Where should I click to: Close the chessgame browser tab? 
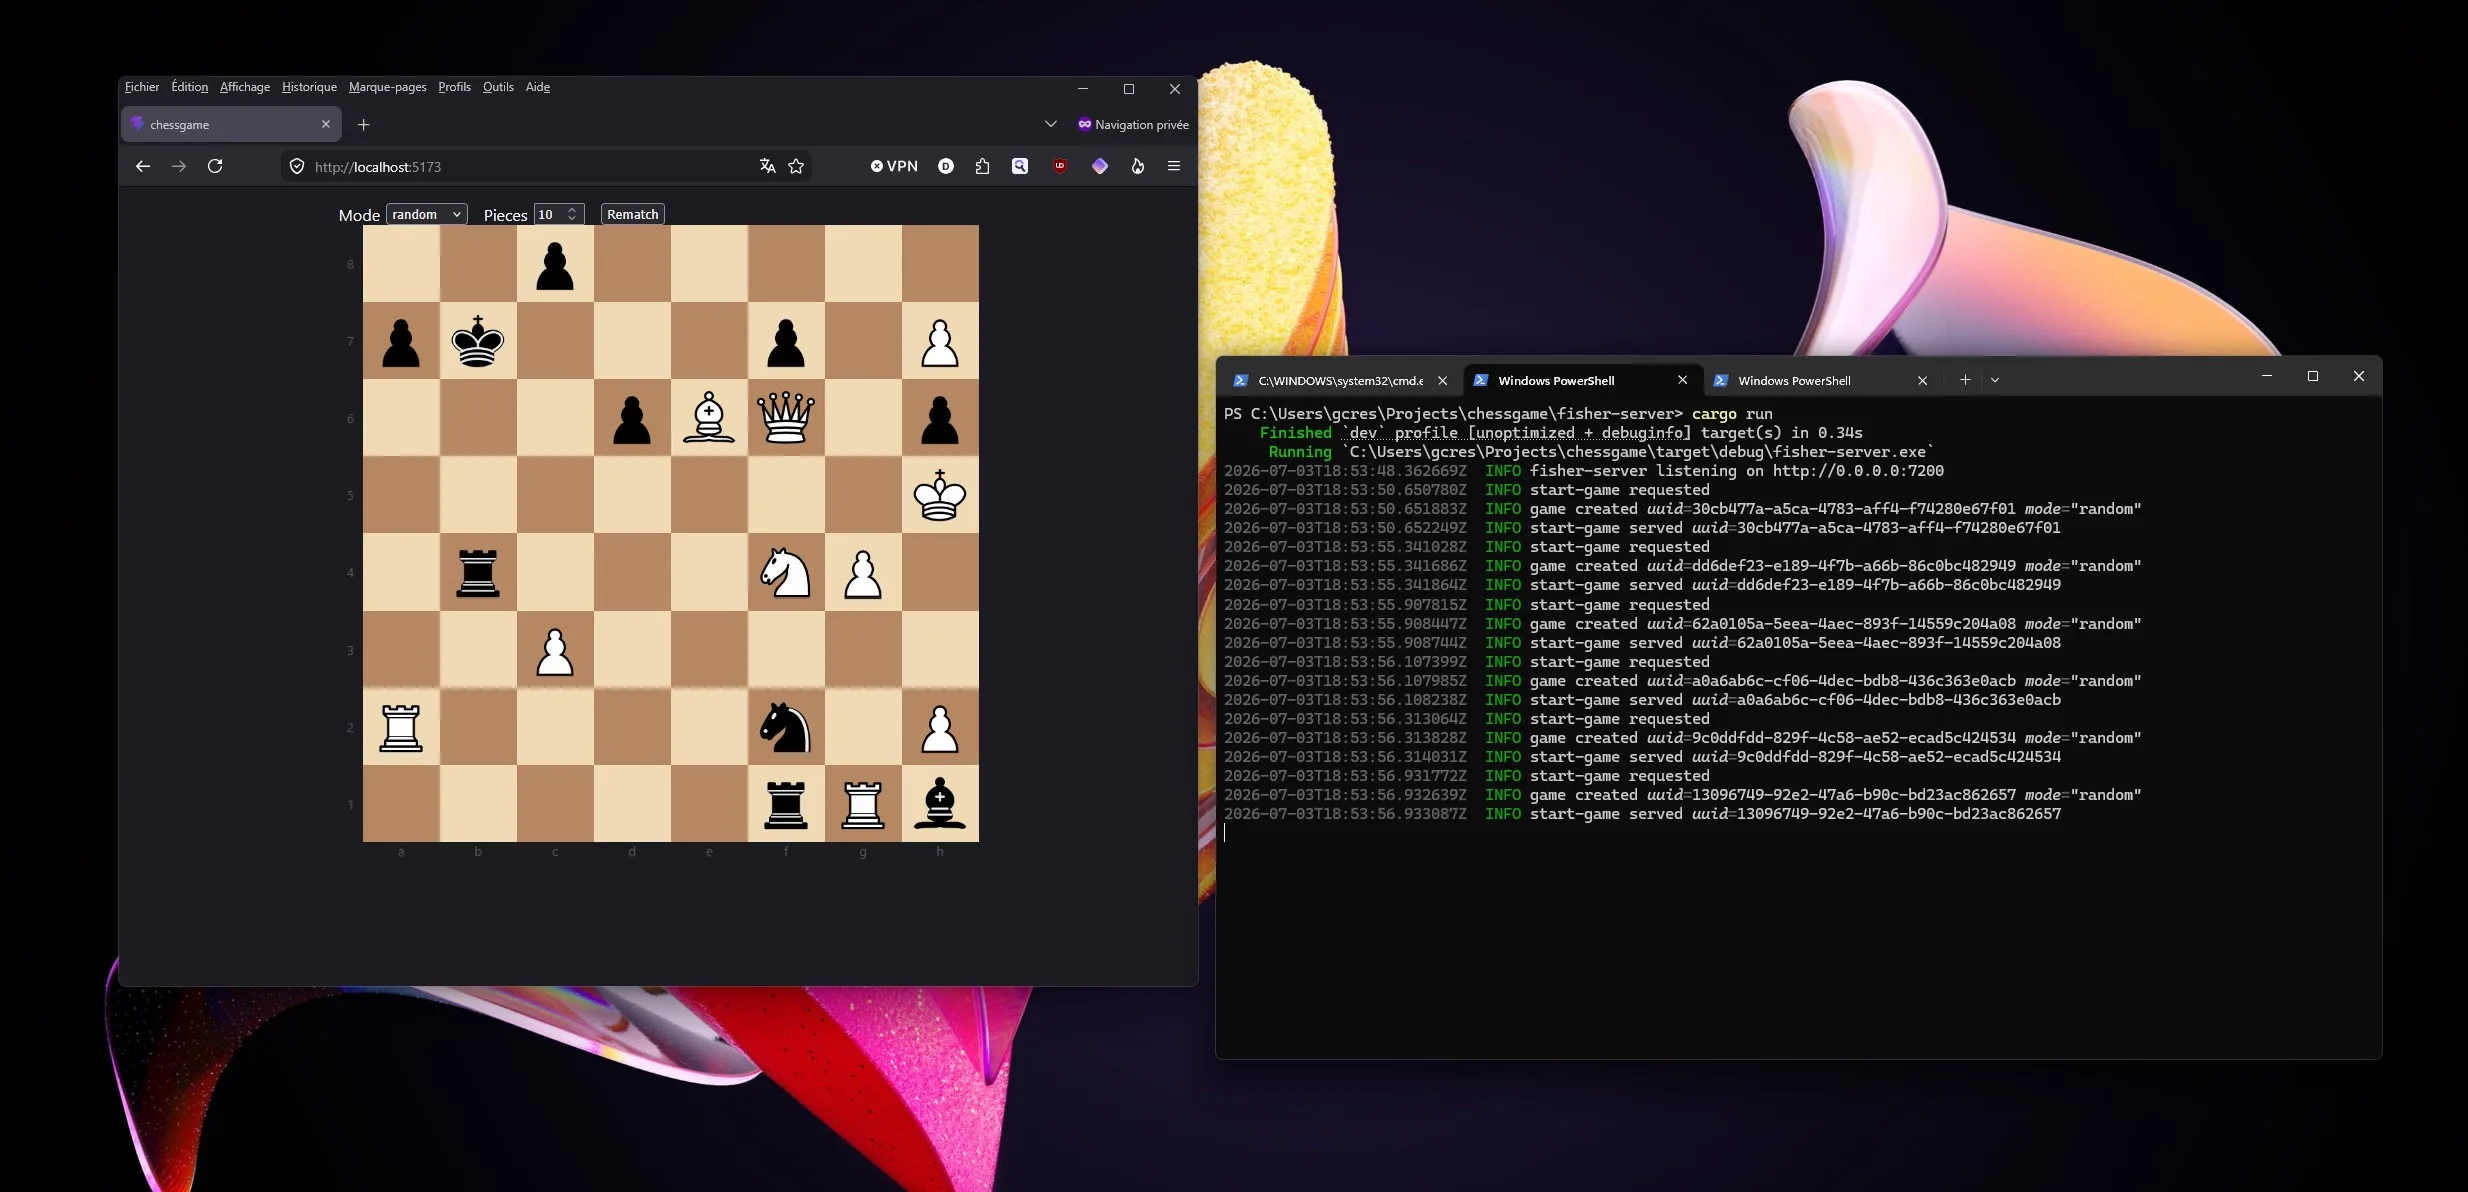[326, 124]
